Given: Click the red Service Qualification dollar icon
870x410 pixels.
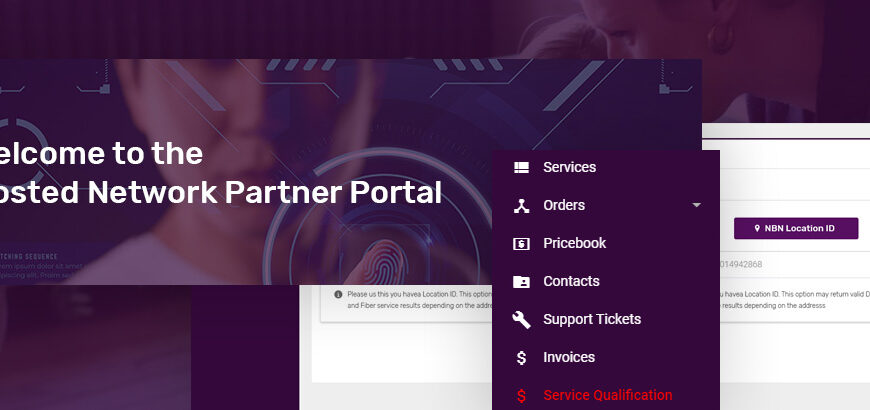Looking at the screenshot, I should pyautogui.click(x=521, y=396).
